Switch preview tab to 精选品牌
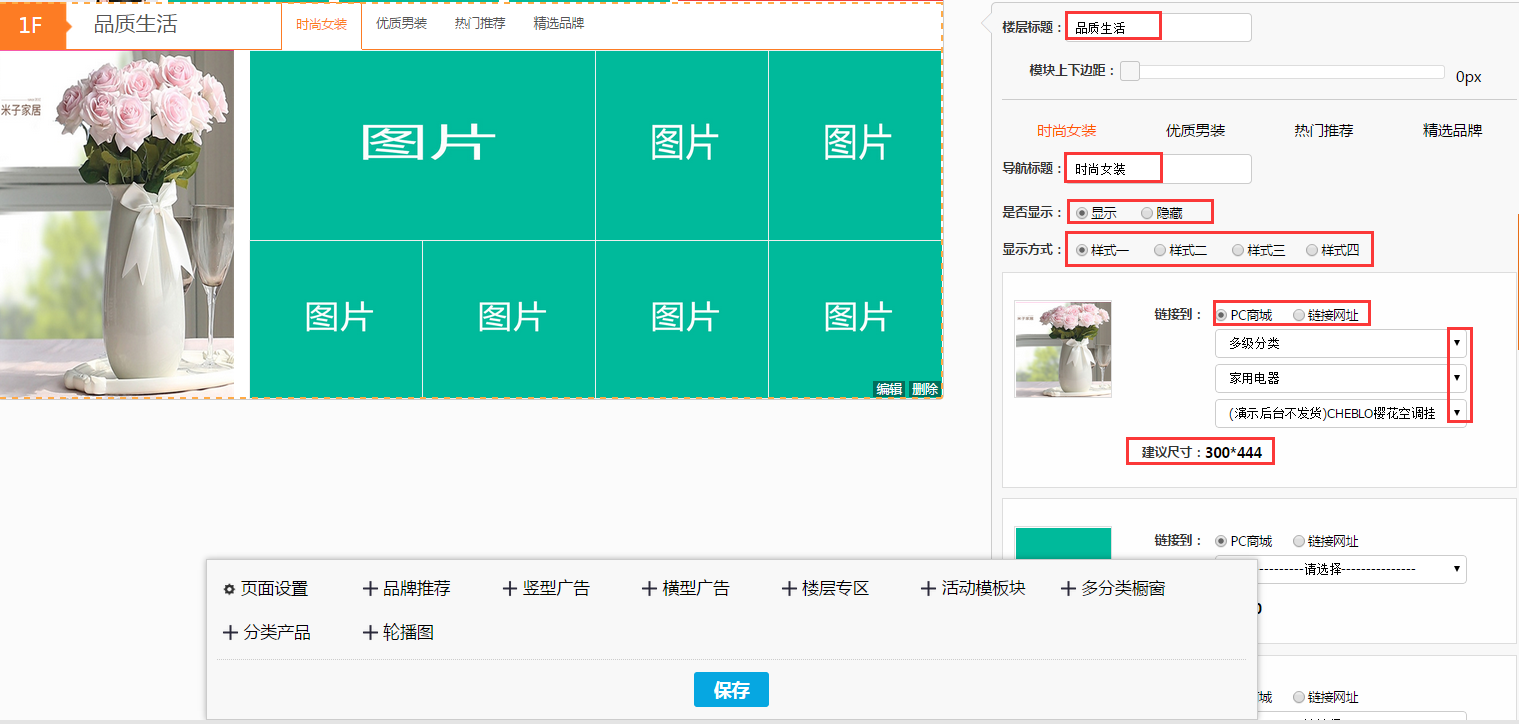The width and height of the screenshot is (1519, 724). coord(559,23)
